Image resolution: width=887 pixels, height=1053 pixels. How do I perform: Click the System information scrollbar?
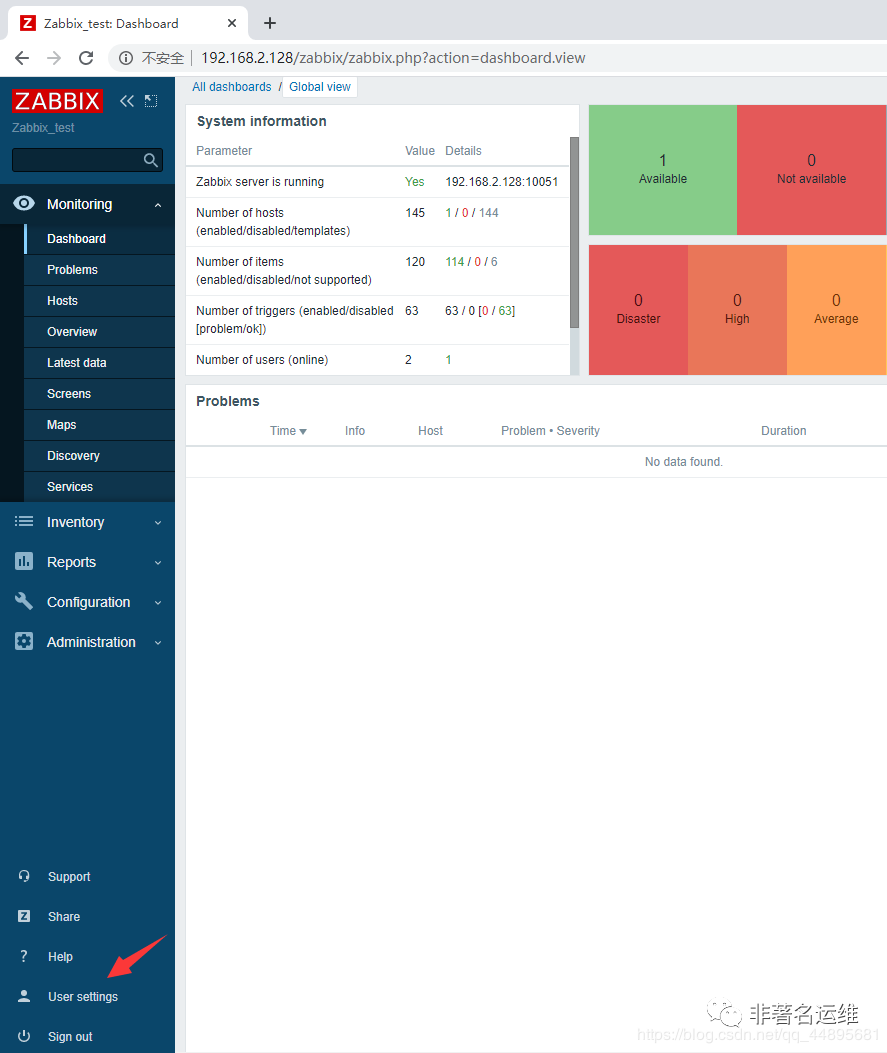point(574,232)
